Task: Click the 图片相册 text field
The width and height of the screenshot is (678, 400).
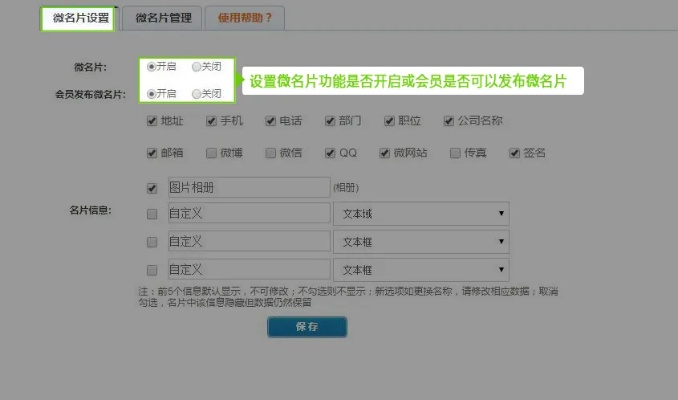Action: pos(249,188)
